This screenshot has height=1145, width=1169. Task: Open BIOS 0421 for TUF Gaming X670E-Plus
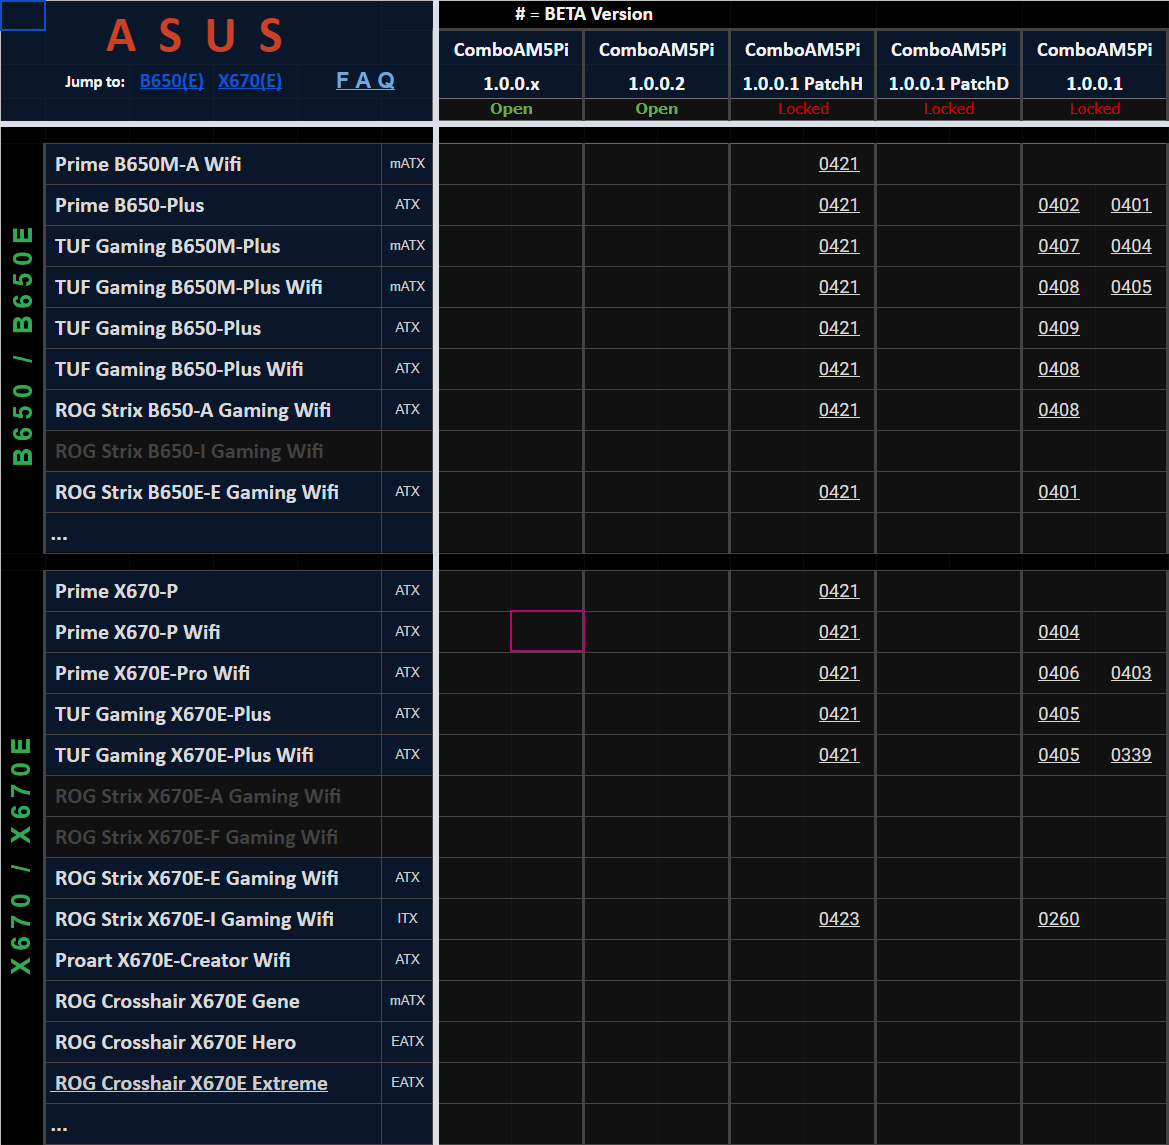coord(839,714)
